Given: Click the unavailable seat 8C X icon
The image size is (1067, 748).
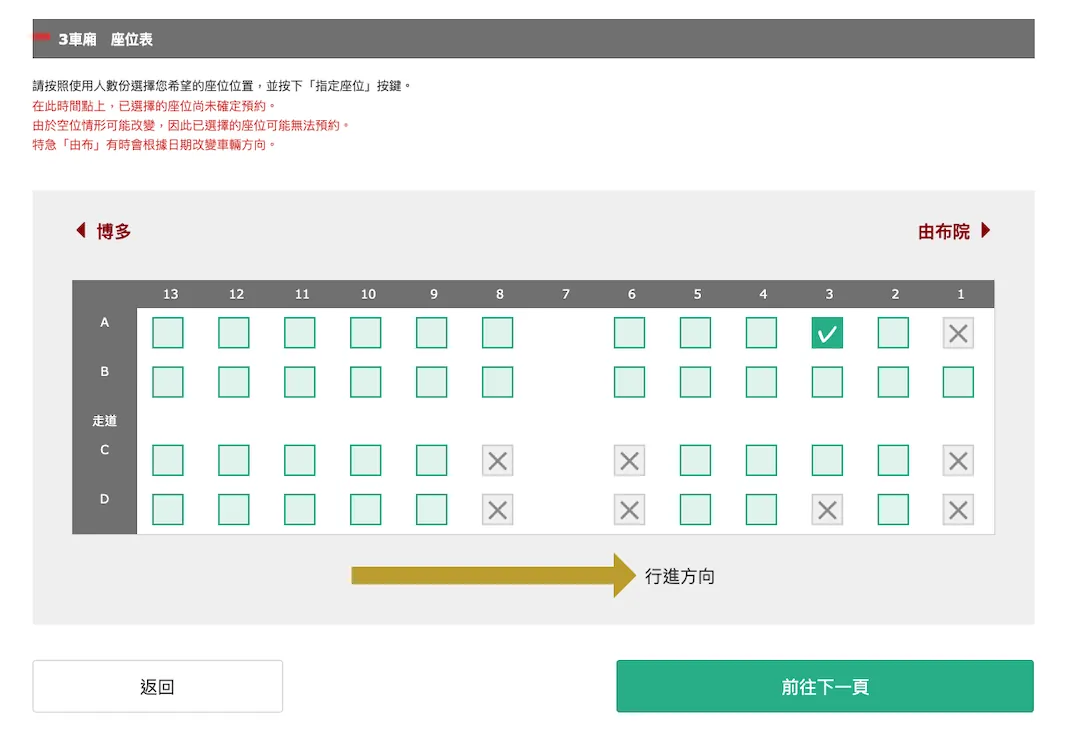Looking at the screenshot, I should (497, 460).
